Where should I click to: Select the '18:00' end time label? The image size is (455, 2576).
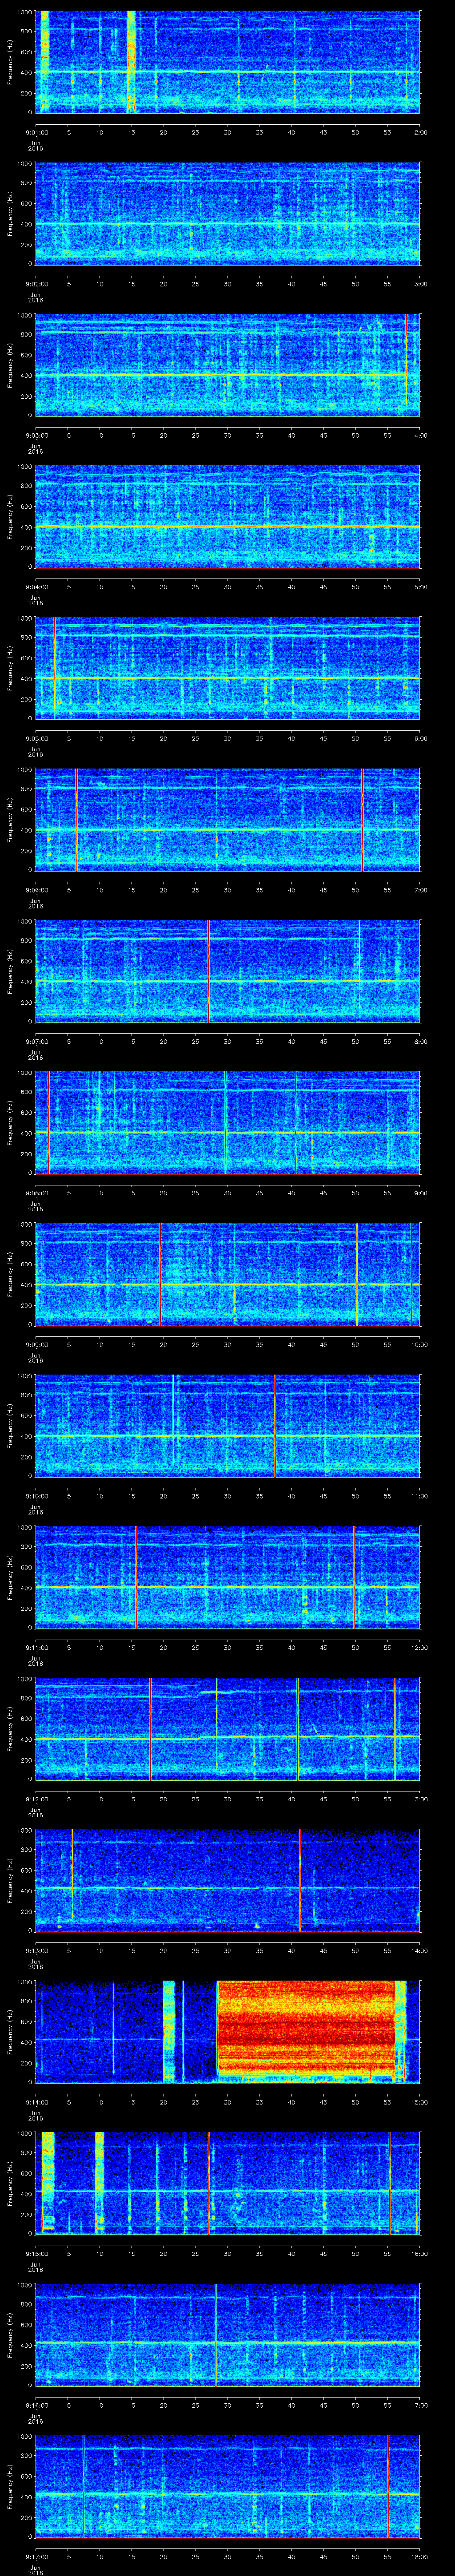[419, 2558]
